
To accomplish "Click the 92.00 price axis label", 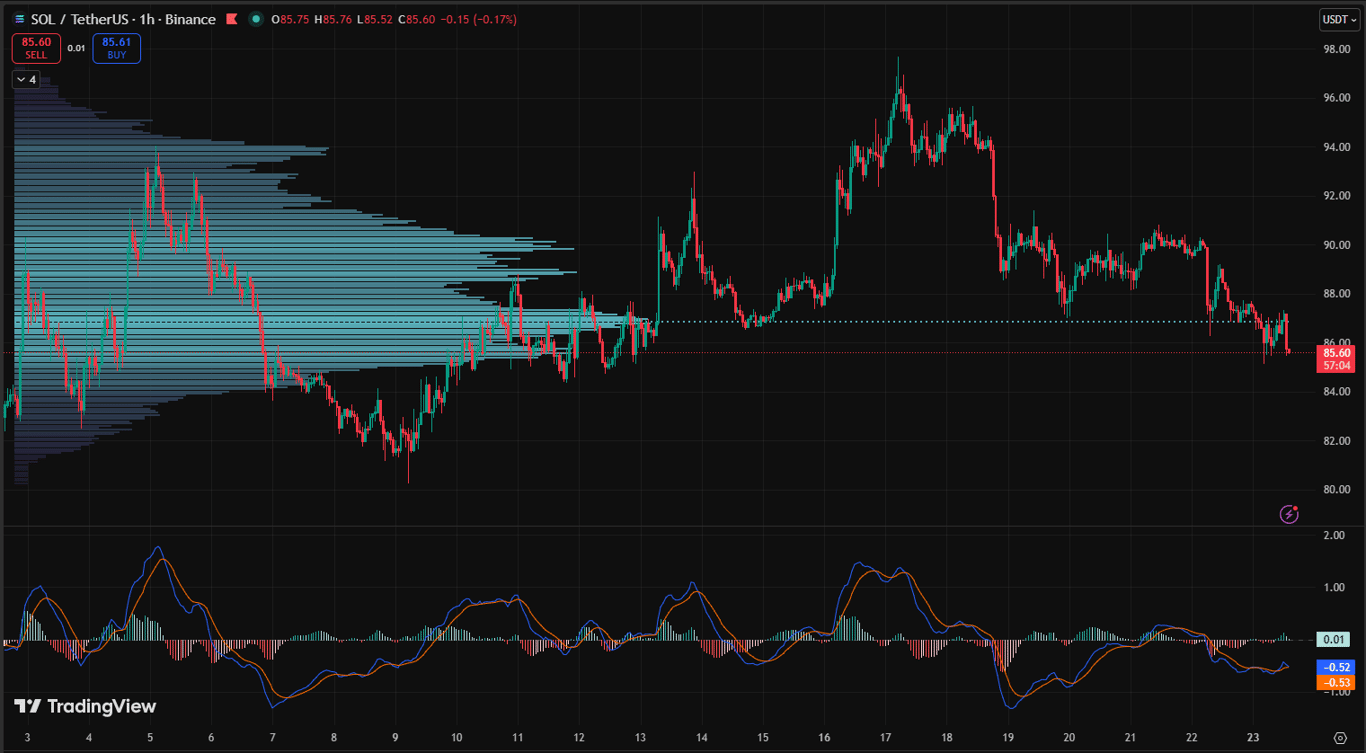I will tap(1336, 196).
